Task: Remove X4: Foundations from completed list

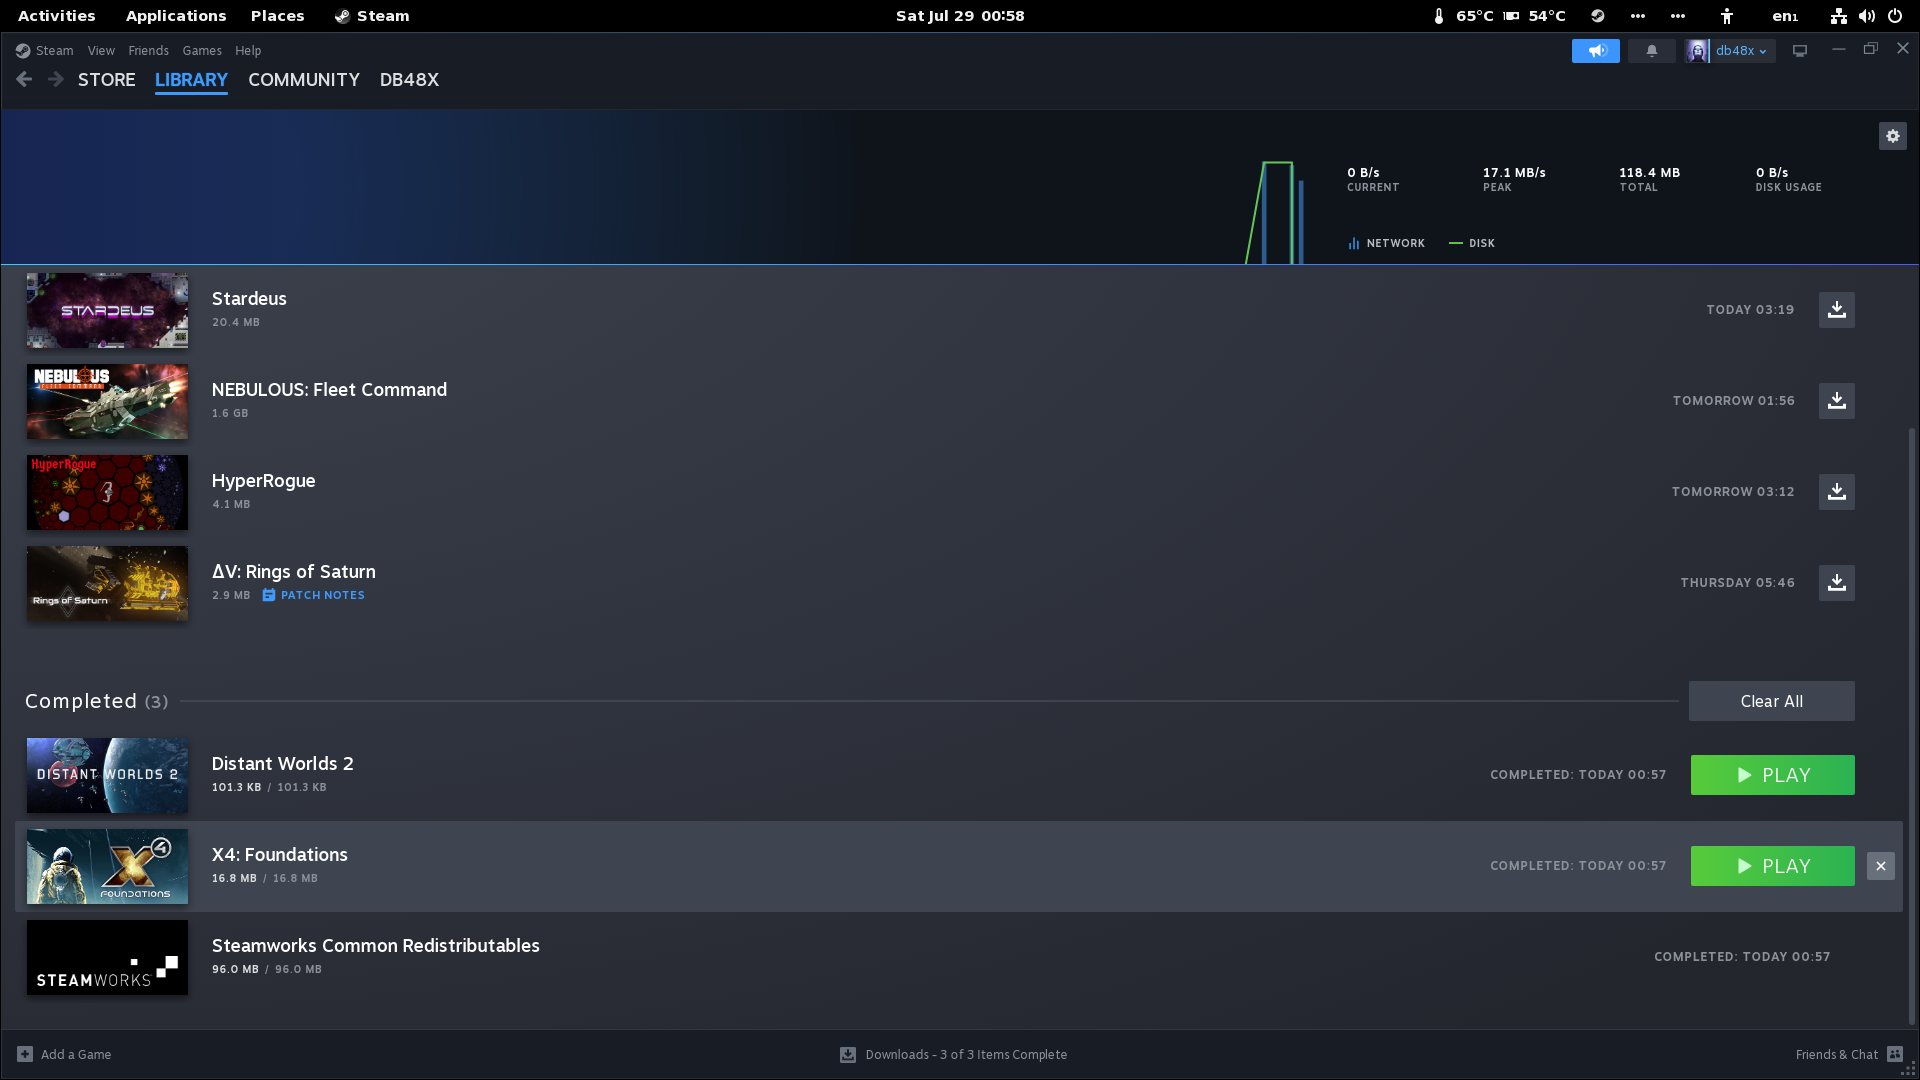Action: [x=1880, y=866]
